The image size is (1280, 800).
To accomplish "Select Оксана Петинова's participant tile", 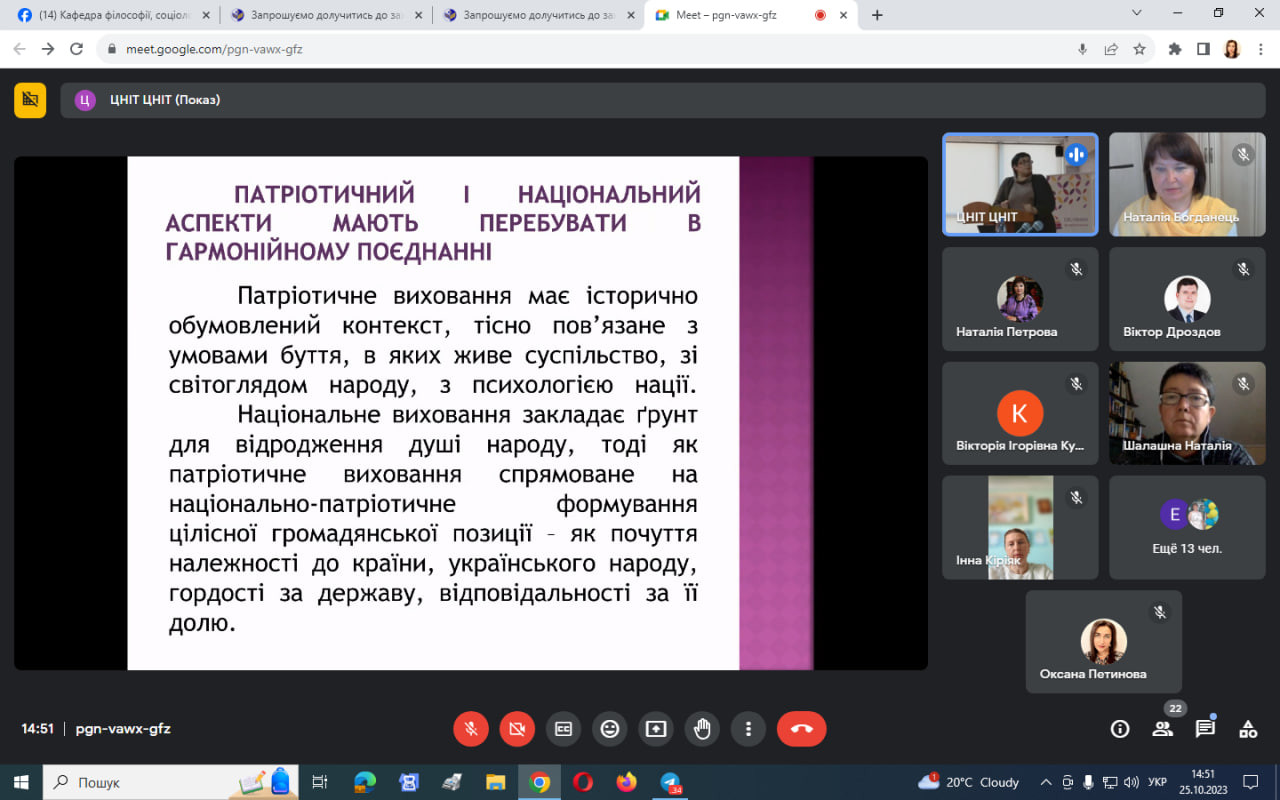I will point(1104,641).
